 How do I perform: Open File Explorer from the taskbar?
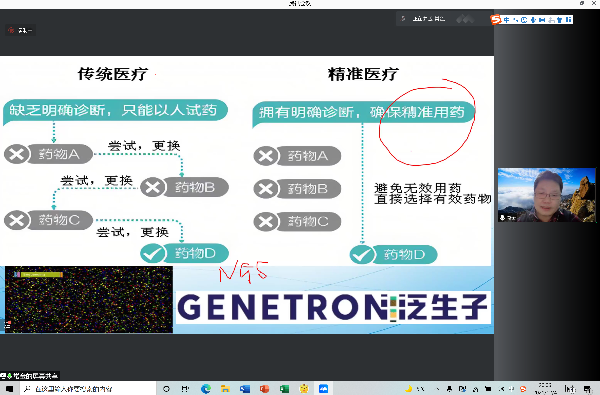[x=225, y=389]
